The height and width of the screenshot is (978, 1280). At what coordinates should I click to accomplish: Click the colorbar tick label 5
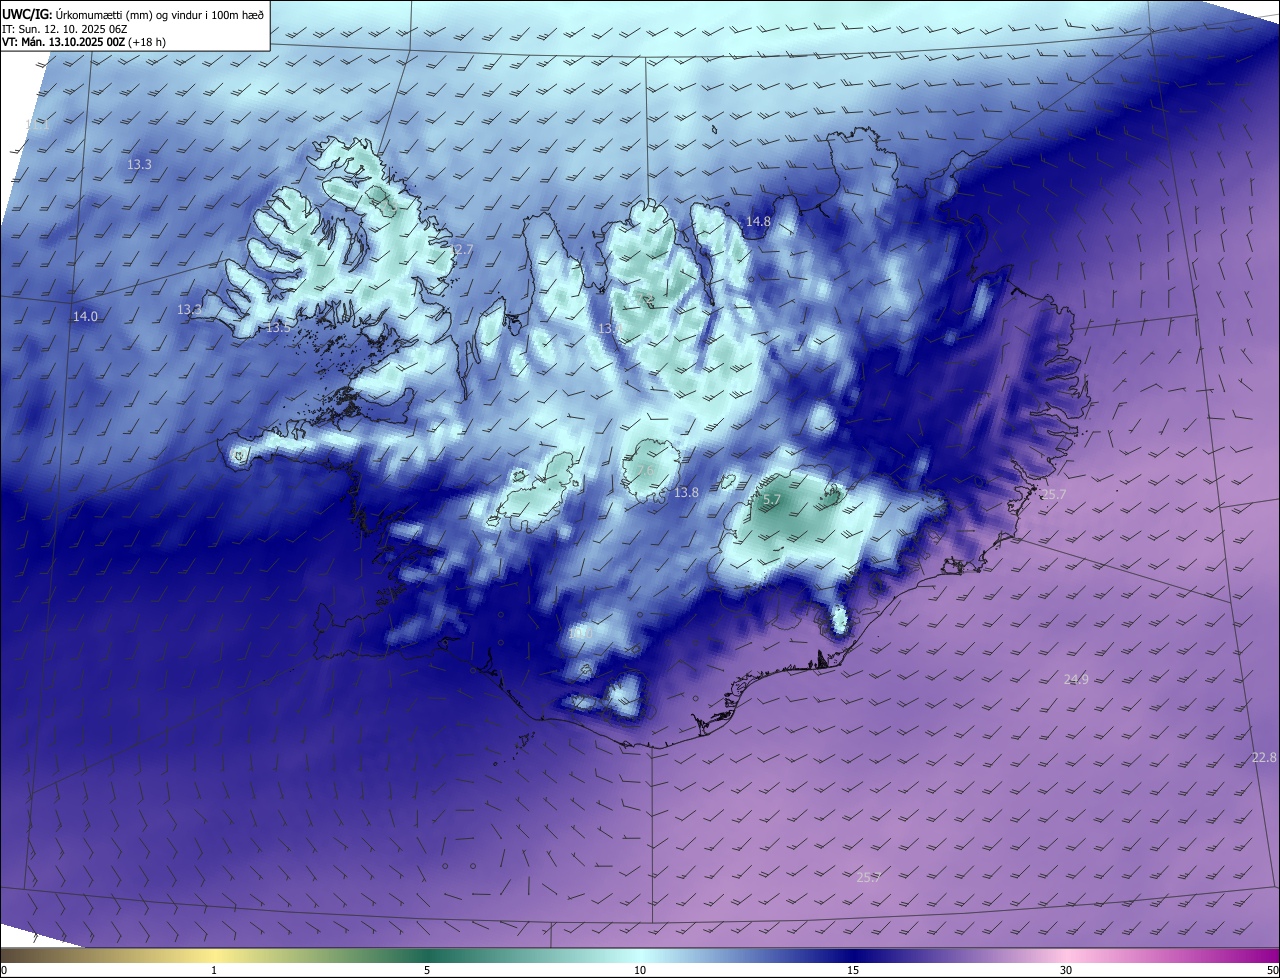tap(427, 970)
